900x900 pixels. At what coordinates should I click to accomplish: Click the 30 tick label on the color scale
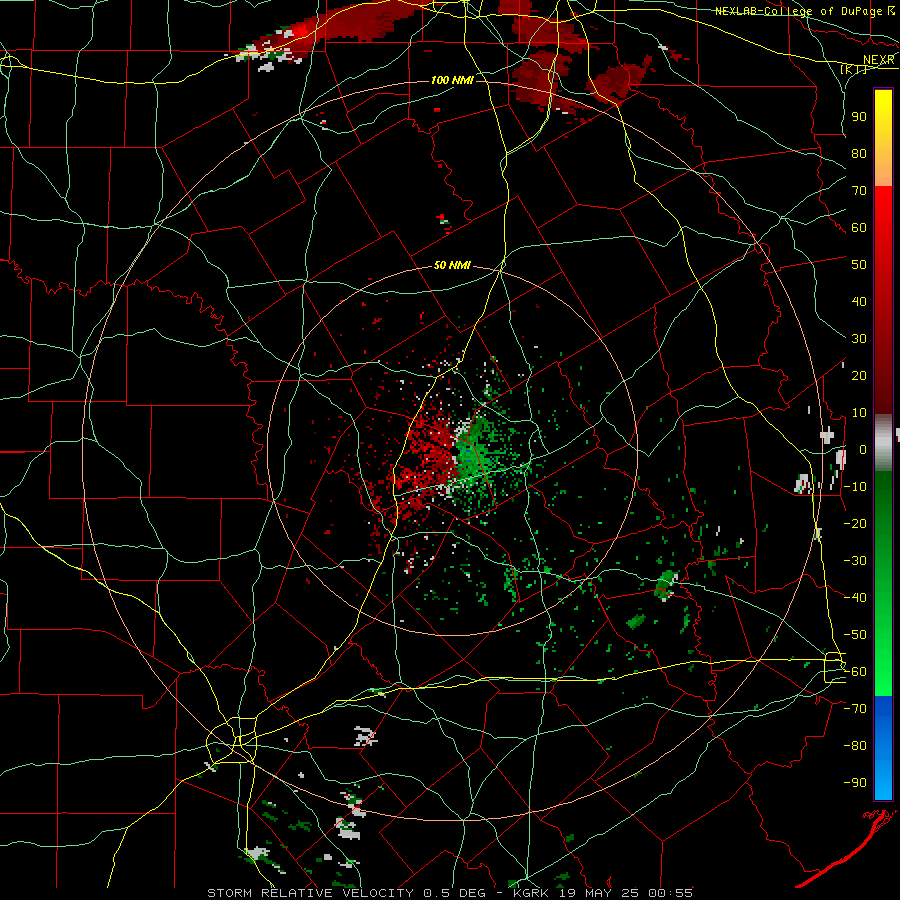click(859, 339)
